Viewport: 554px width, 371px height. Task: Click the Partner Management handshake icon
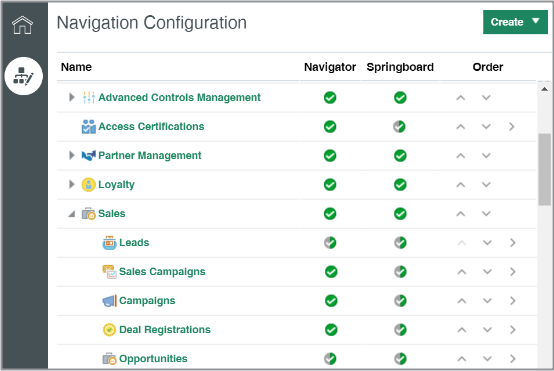click(x=89, y=155)
